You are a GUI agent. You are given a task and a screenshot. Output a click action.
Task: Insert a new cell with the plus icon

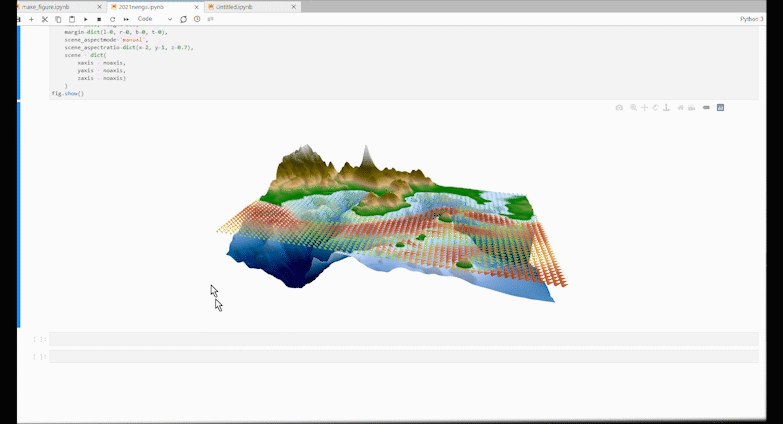point(31,19)
